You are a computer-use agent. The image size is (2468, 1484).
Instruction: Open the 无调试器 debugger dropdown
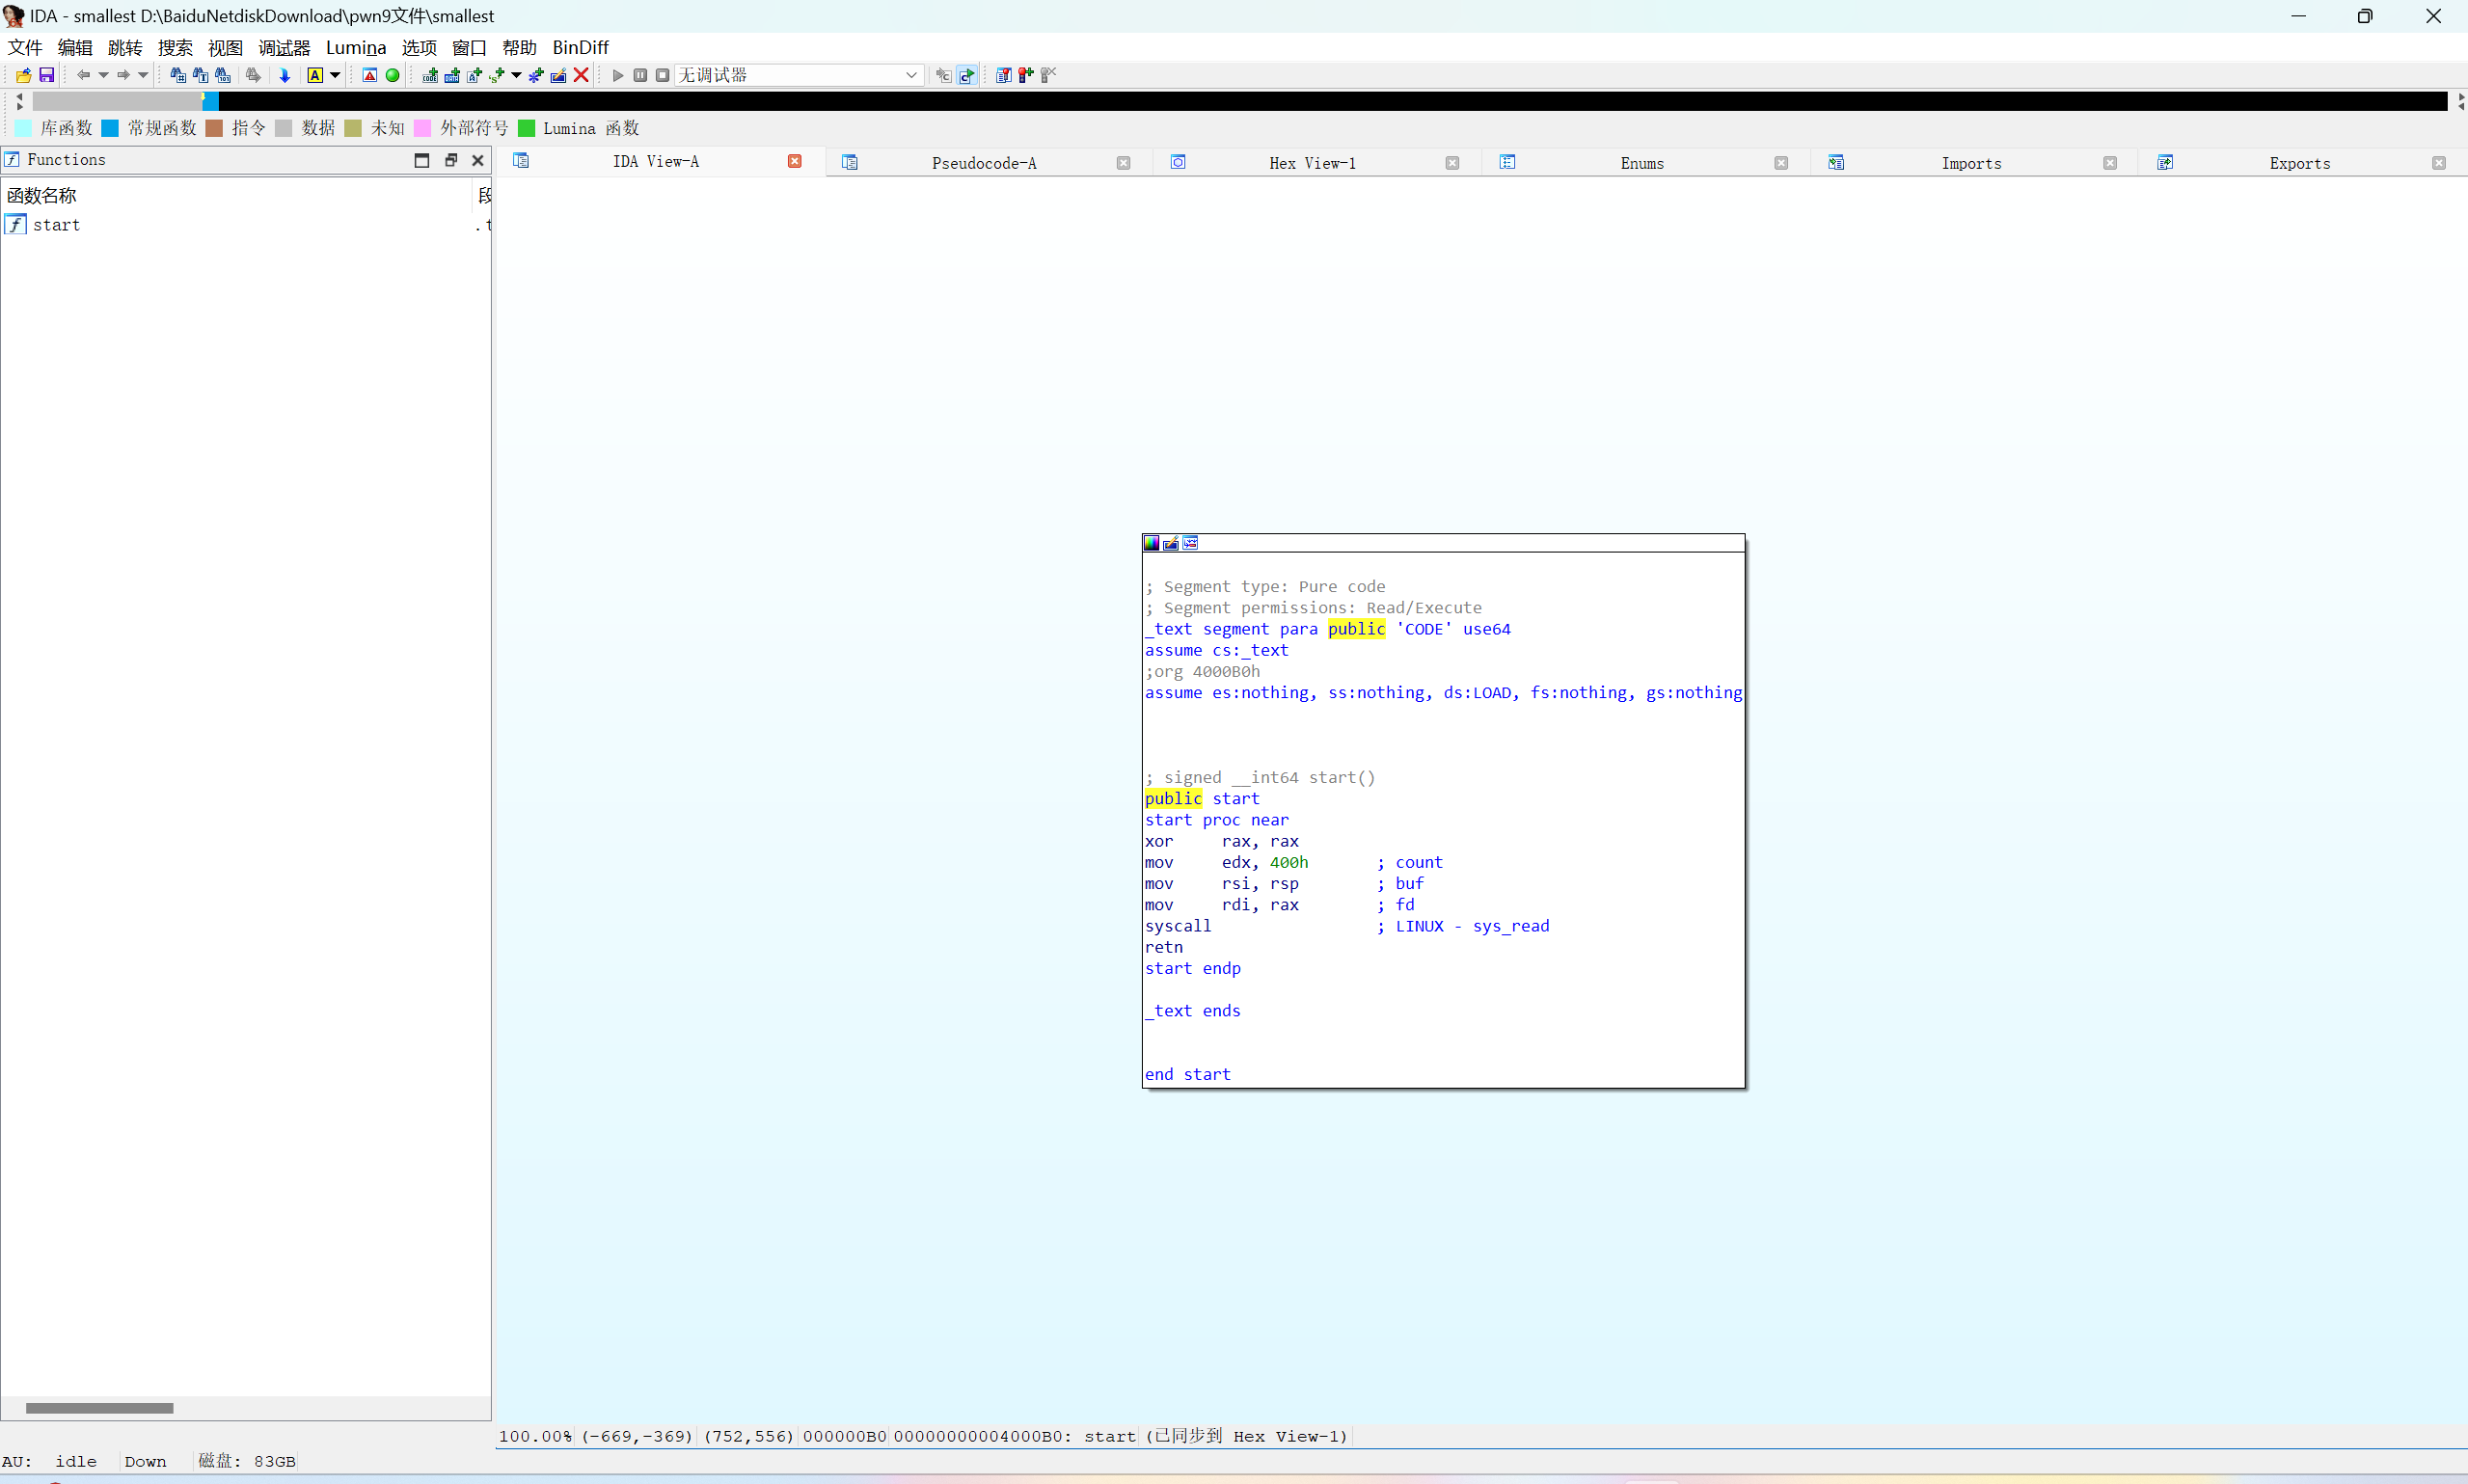(x=910, y=75)
